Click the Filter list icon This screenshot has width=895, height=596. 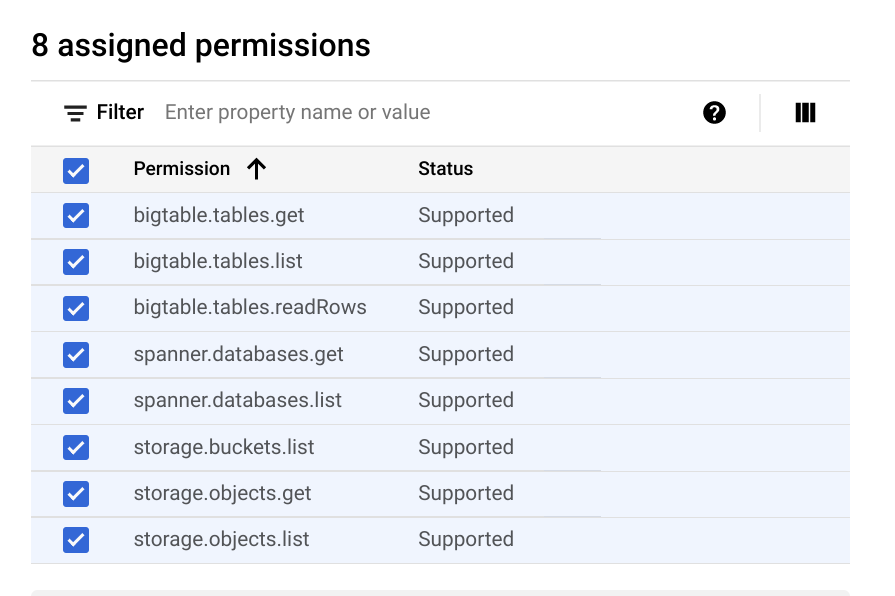pos(75,113)
